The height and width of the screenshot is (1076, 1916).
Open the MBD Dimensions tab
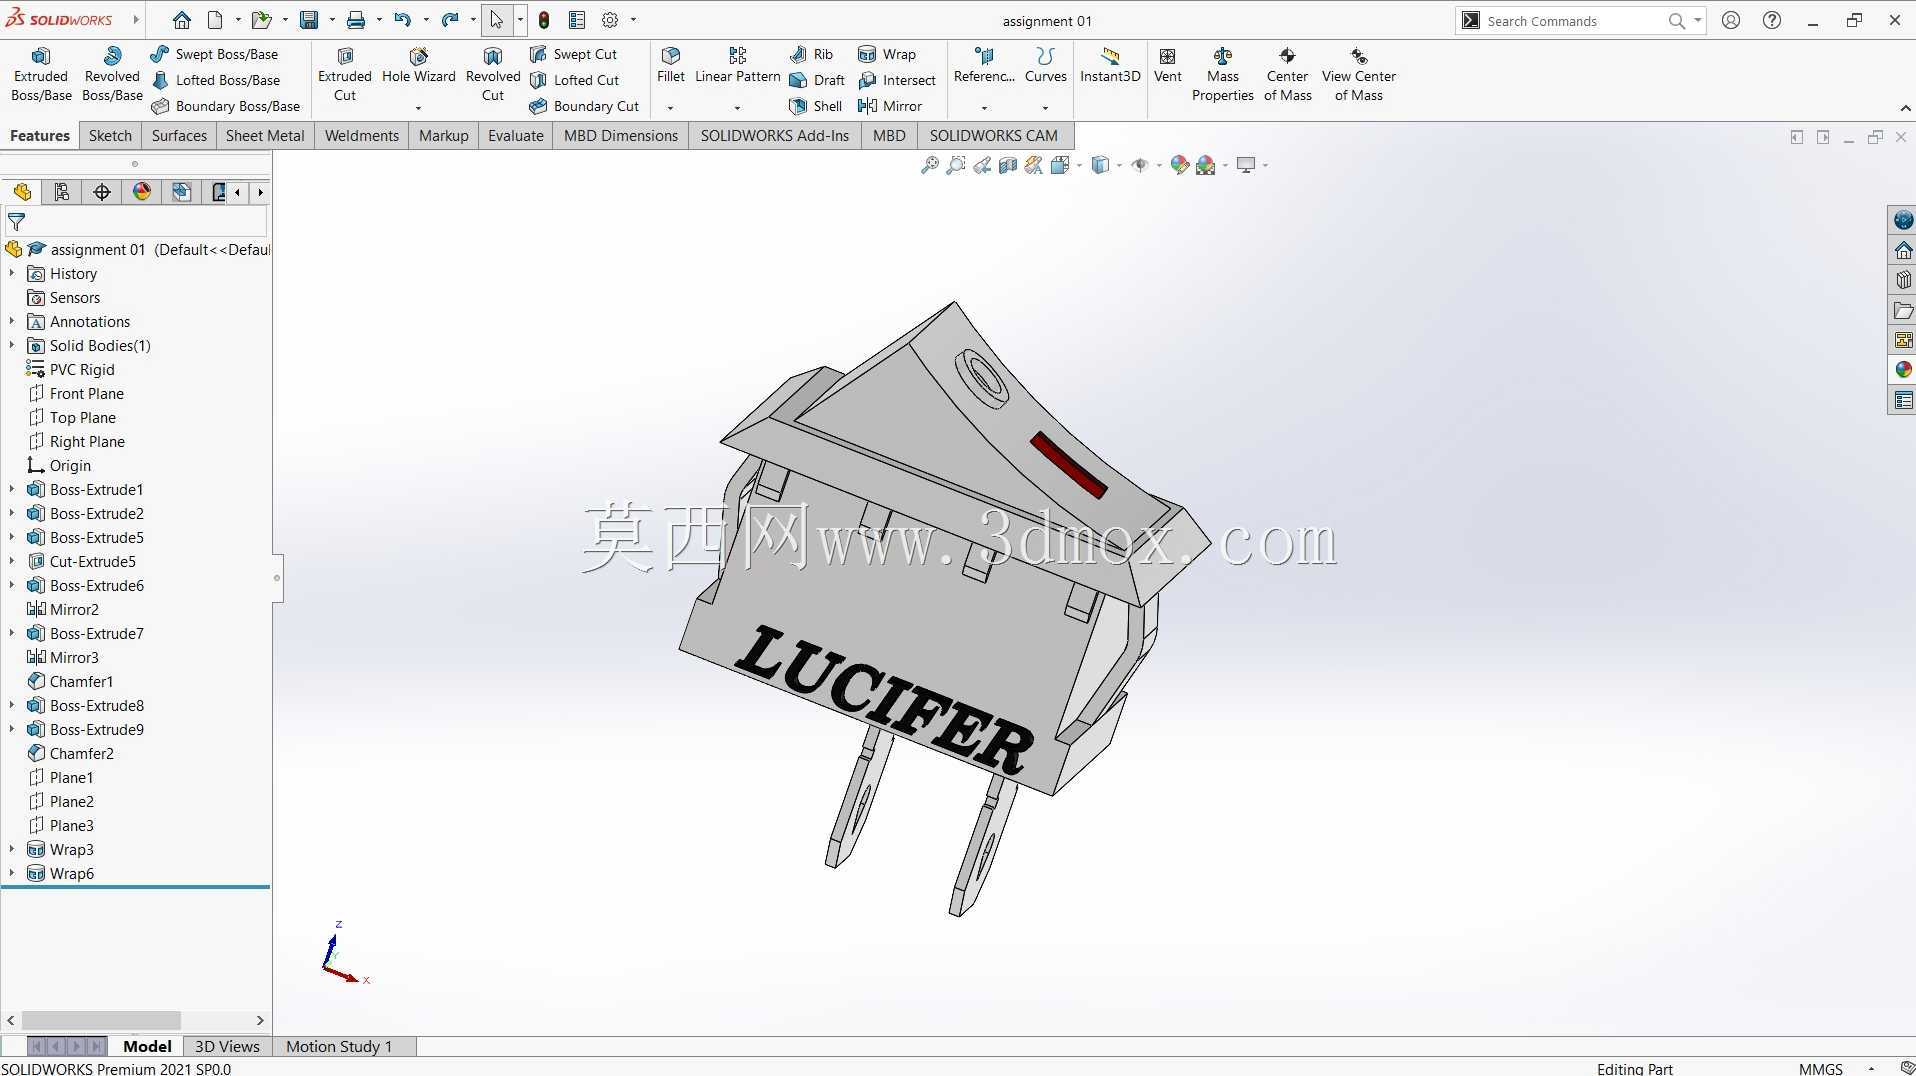[x=621, y=136]
